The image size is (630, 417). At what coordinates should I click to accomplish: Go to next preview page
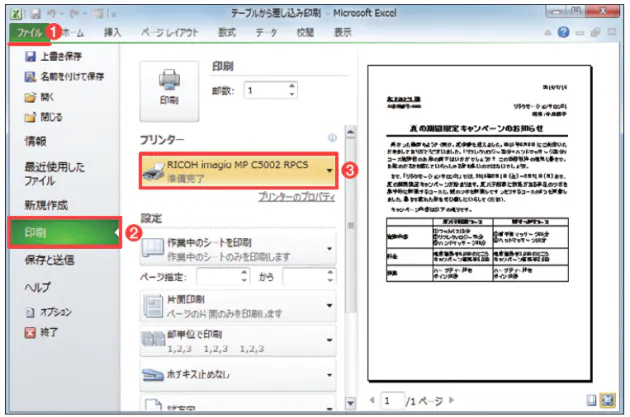pos(451,400)
